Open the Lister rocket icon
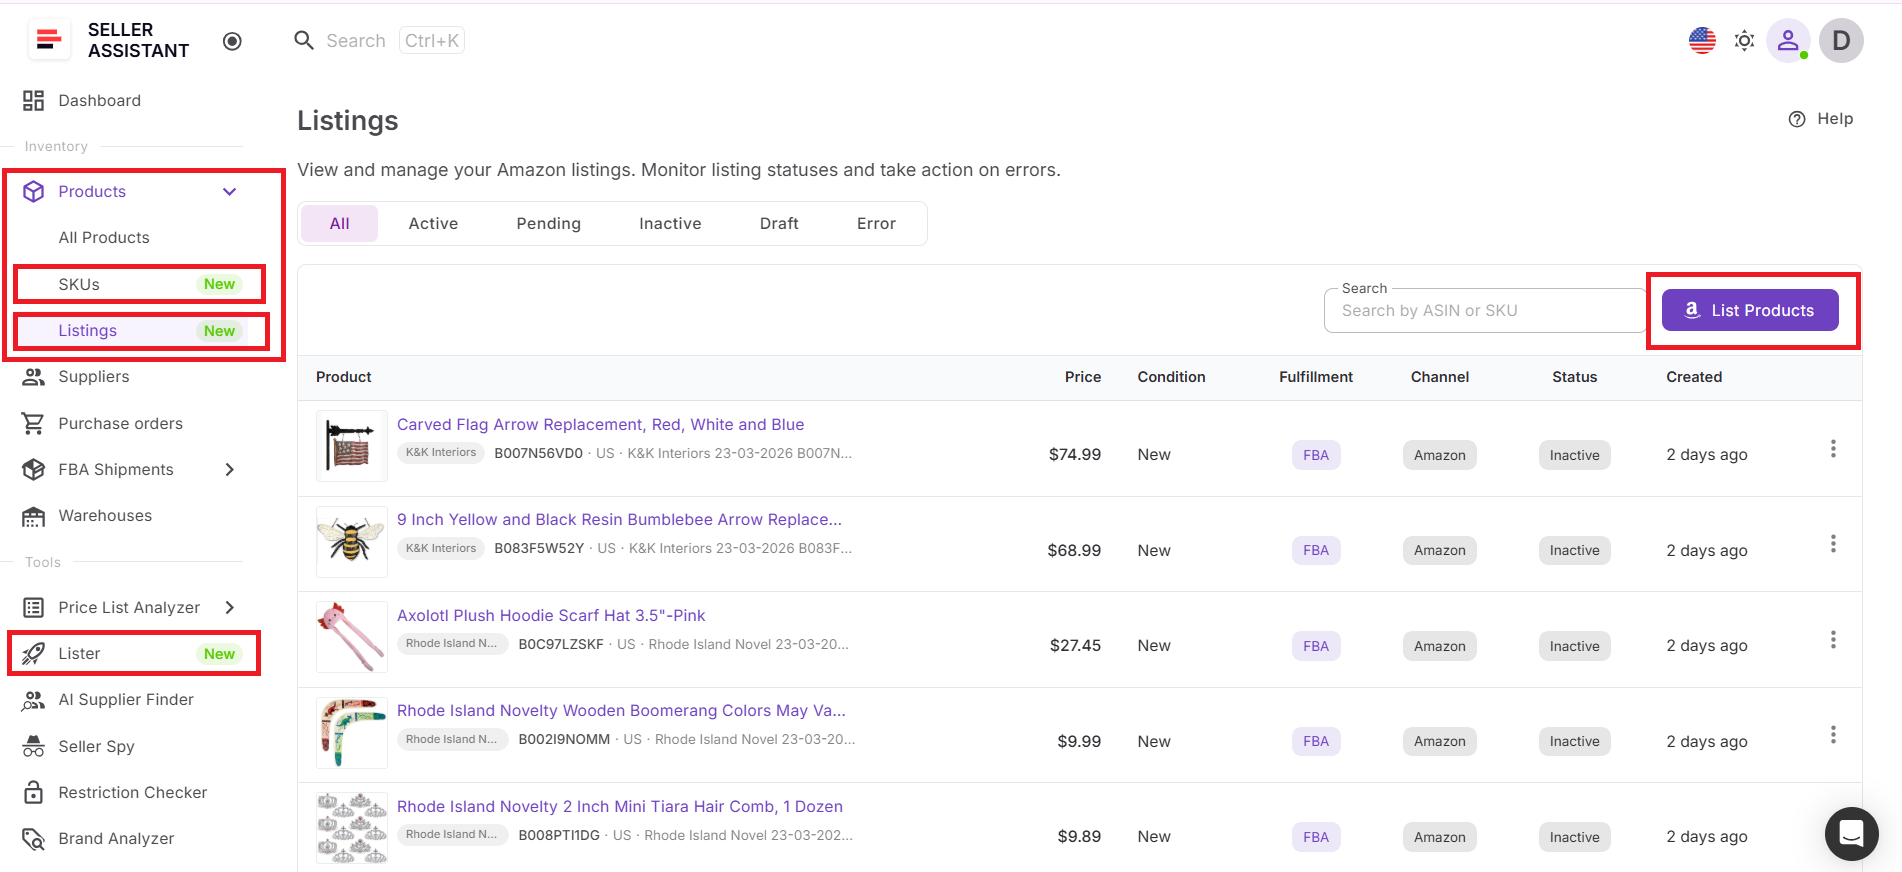The width and height of the screenshot is (1902, 872). [x=33, y=653]
